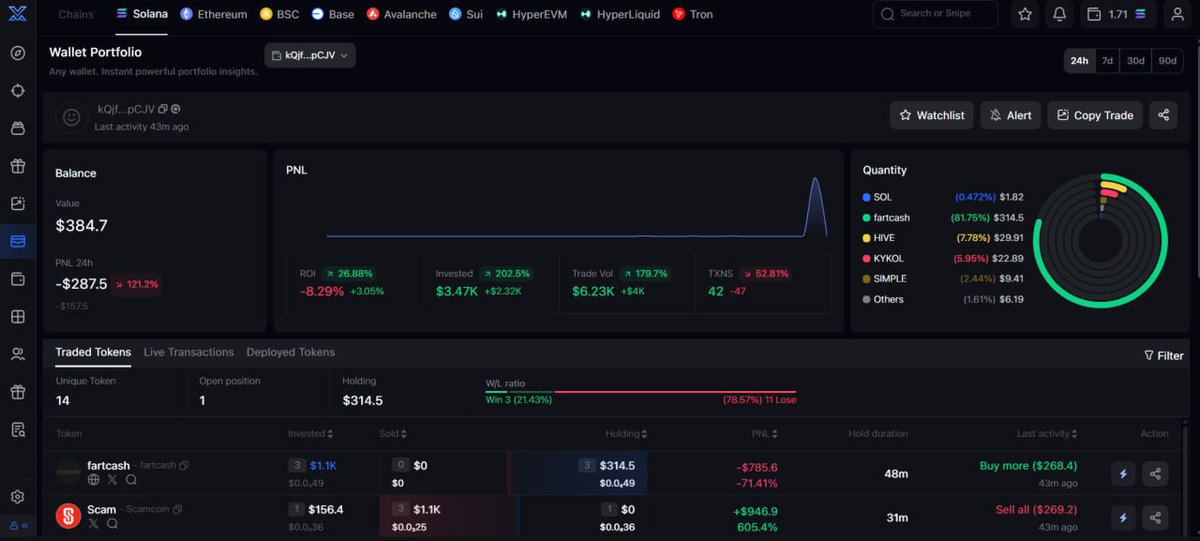This screenshot has height=541, width=1200.
Task: Open the settings gear in sidebar
Action: coord(18,497)
